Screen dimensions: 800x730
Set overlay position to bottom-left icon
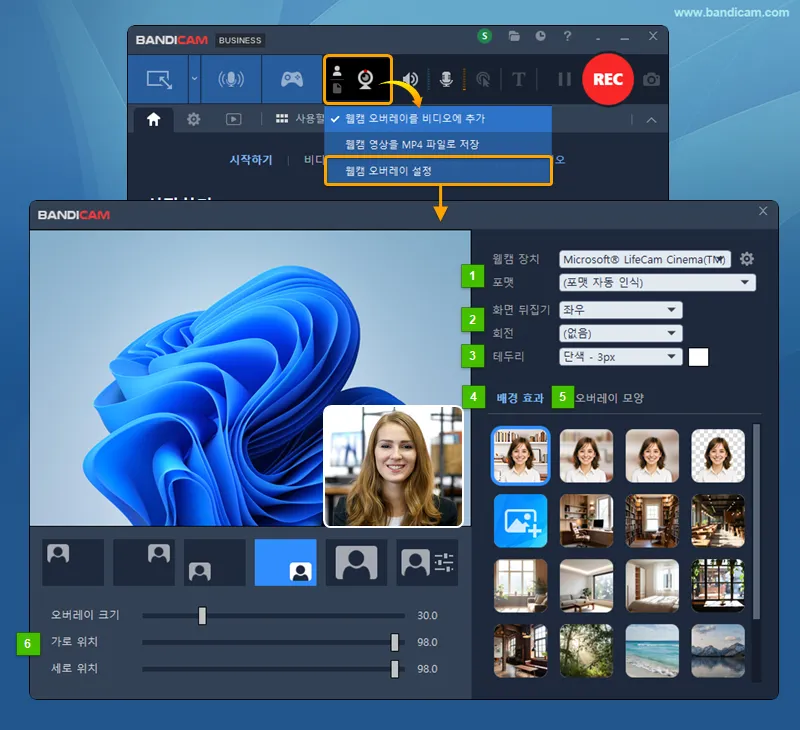click(215, 562)
